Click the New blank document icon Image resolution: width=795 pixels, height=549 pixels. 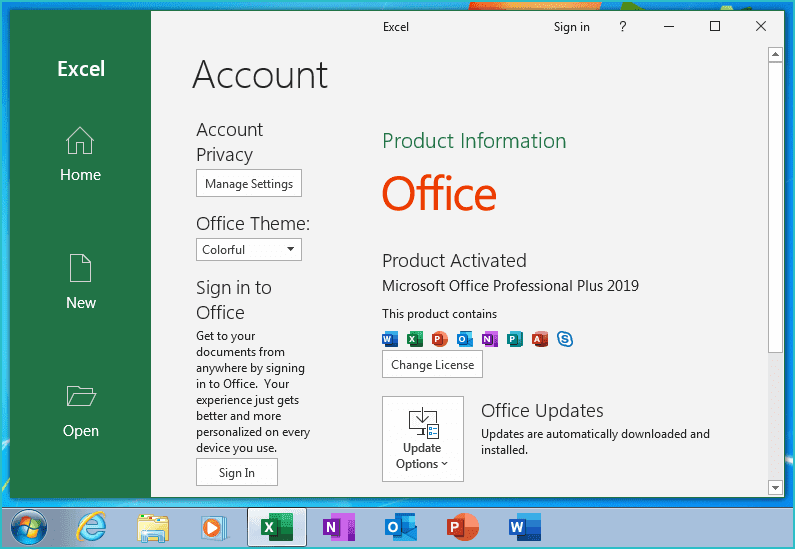coord(80,268)
